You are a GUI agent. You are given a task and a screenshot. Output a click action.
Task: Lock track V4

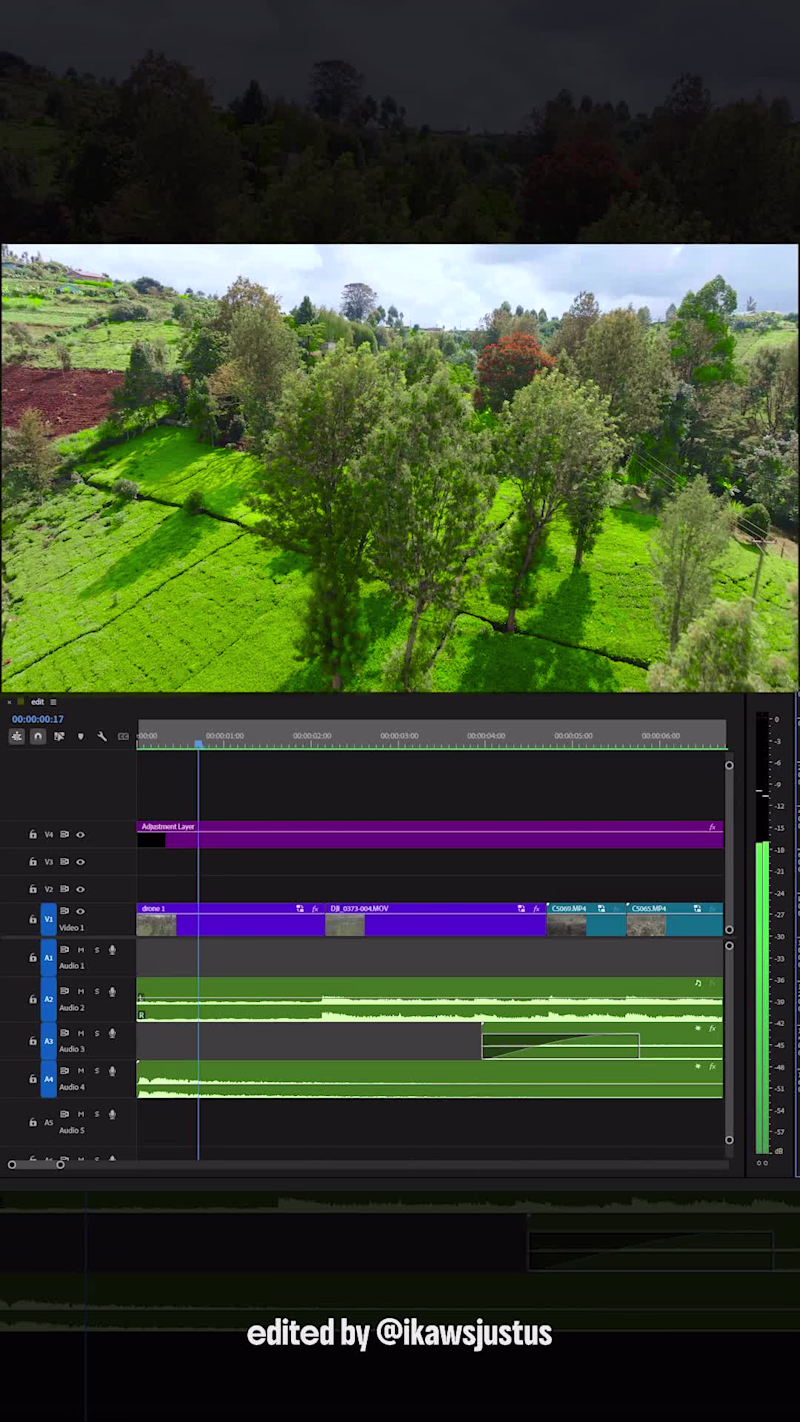tap(33, 834)
